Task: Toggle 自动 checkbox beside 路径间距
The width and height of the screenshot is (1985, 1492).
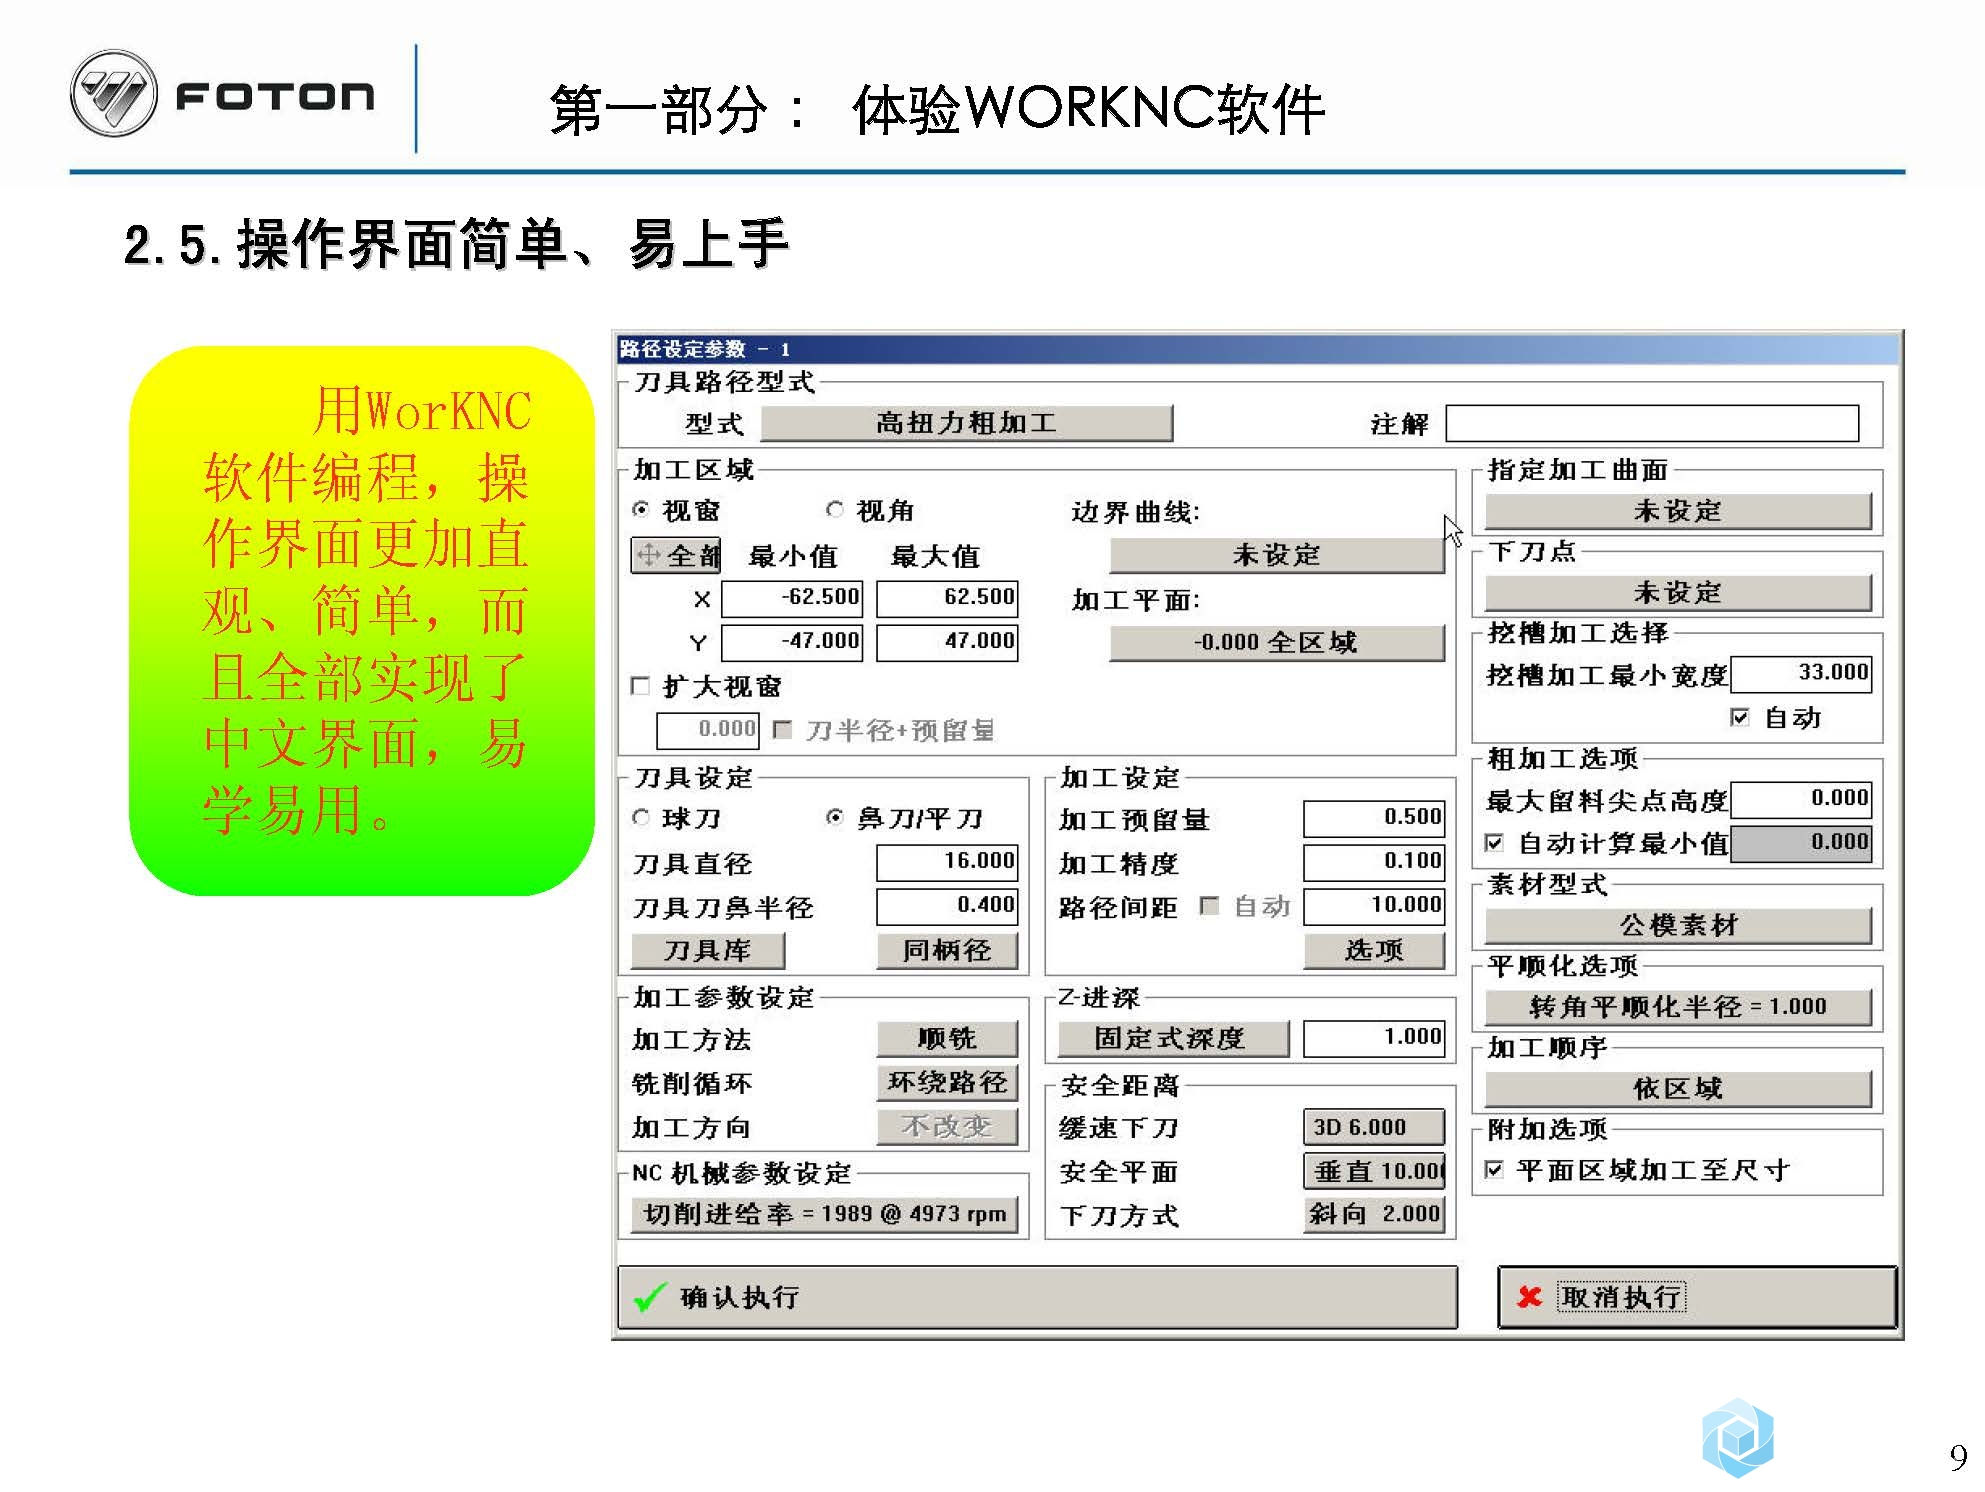Action: [1209, 905]
